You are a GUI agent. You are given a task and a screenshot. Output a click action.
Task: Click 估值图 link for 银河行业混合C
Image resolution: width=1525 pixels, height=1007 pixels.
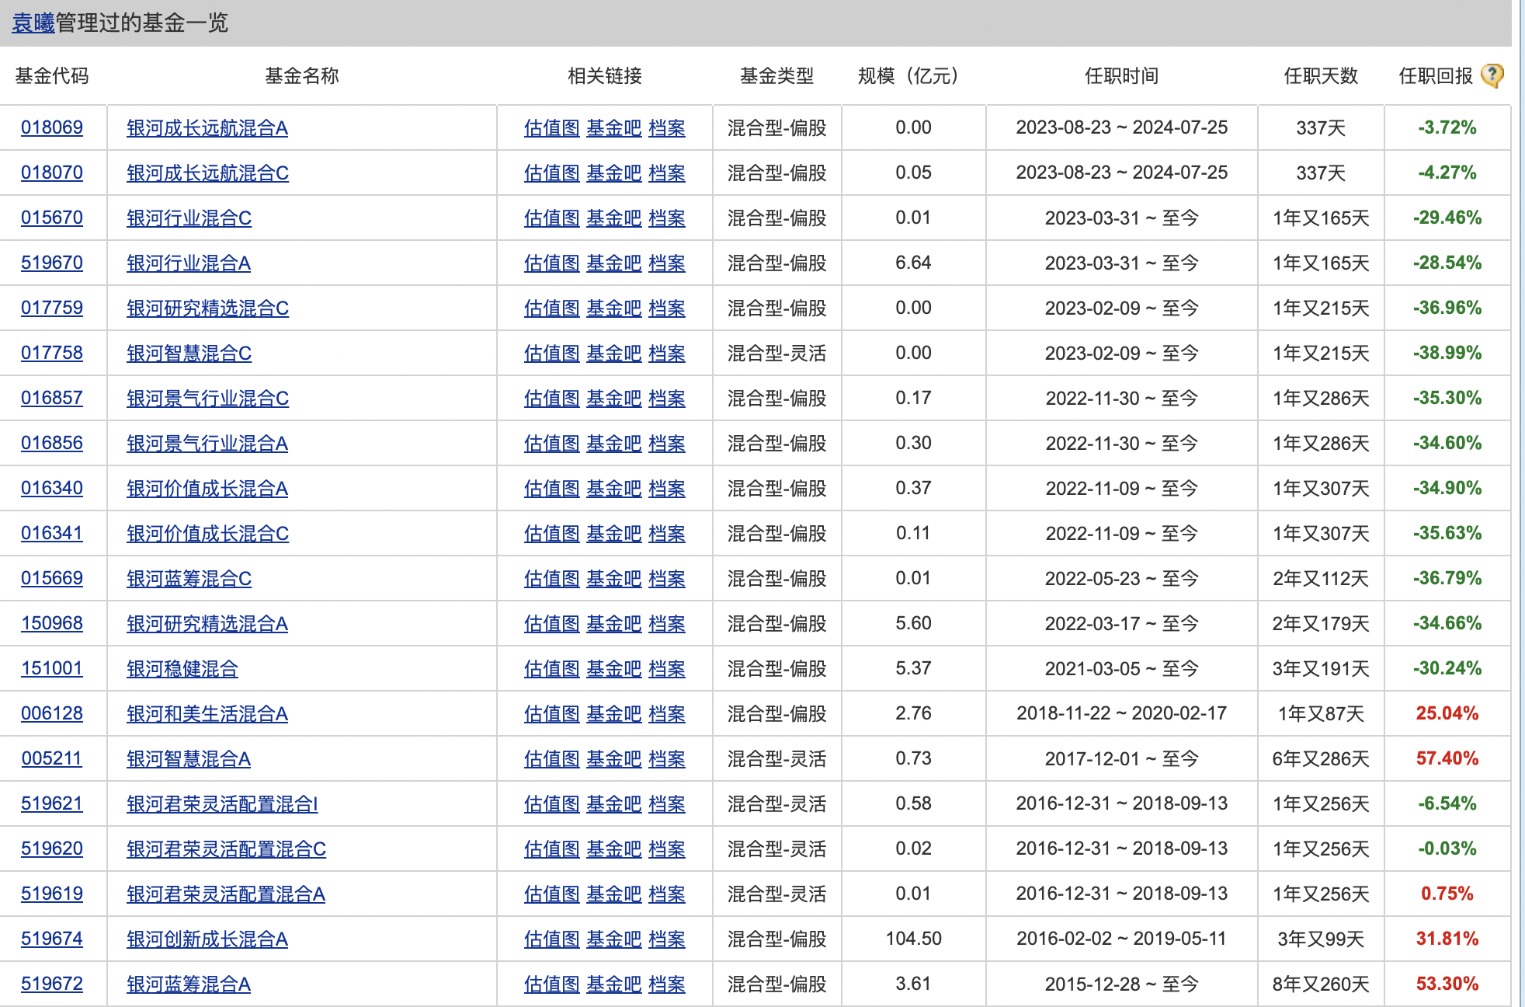pyautogui.click(x=551, y=218)
